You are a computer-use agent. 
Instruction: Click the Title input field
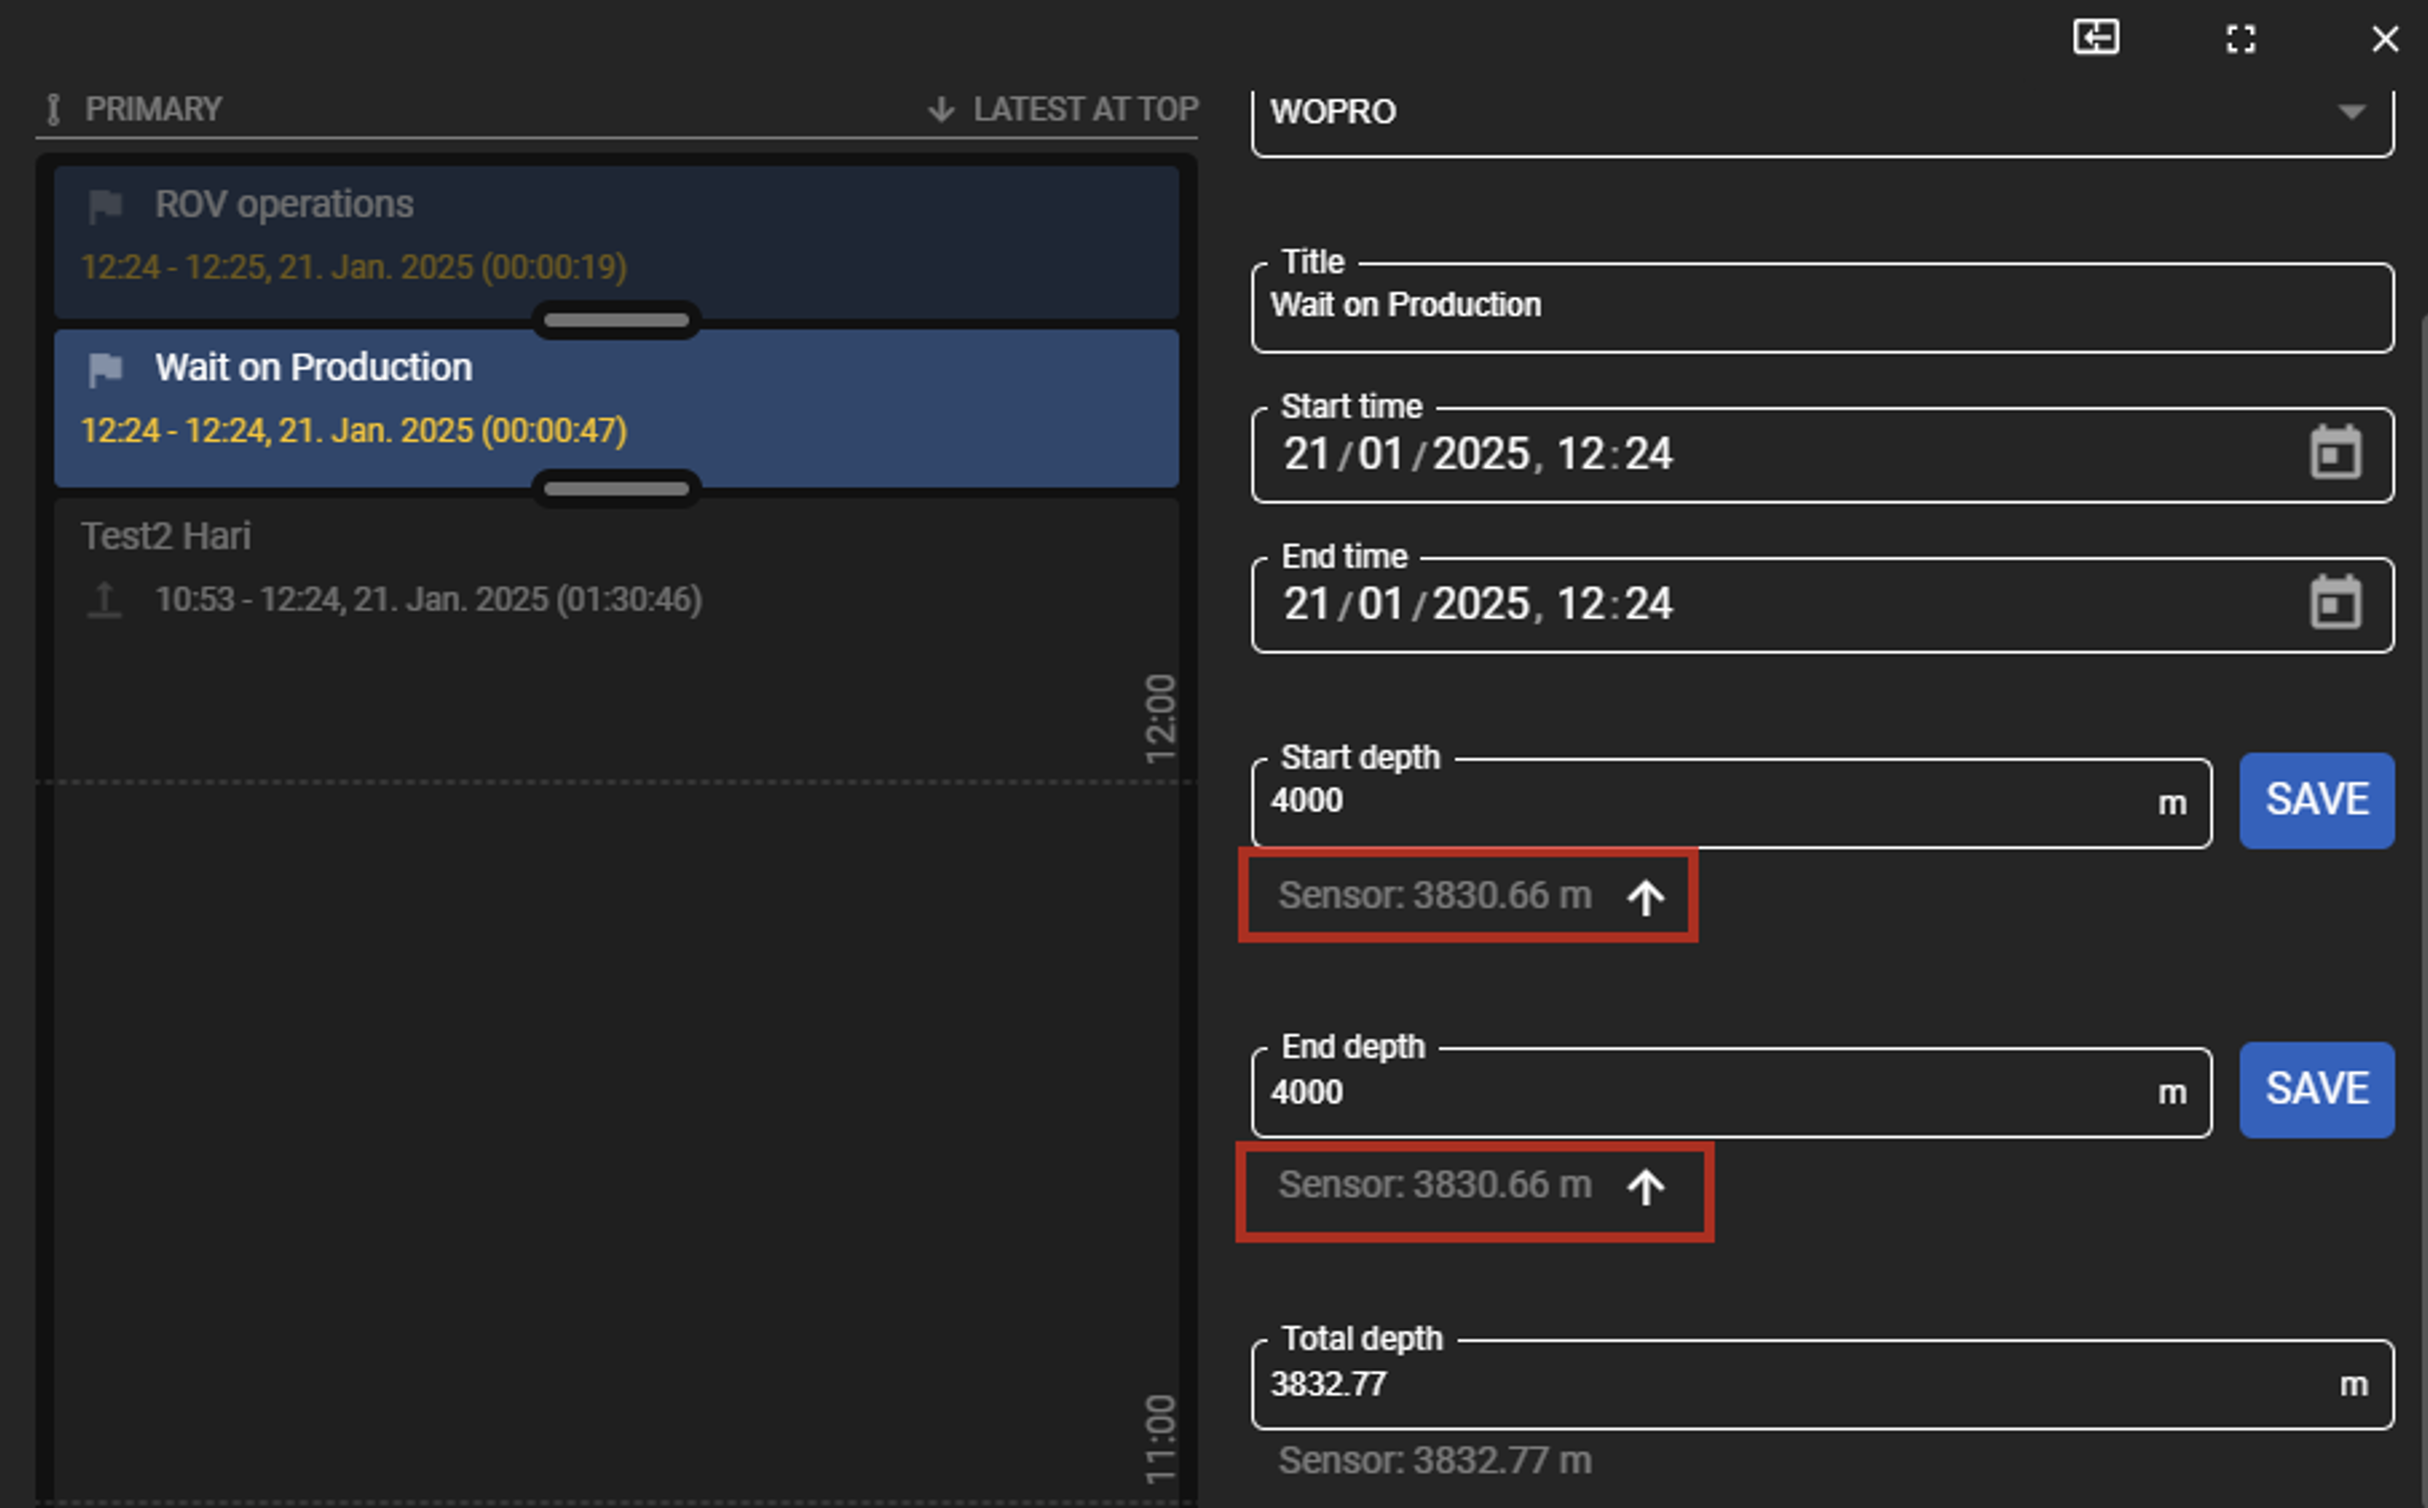click(1820, 306)
